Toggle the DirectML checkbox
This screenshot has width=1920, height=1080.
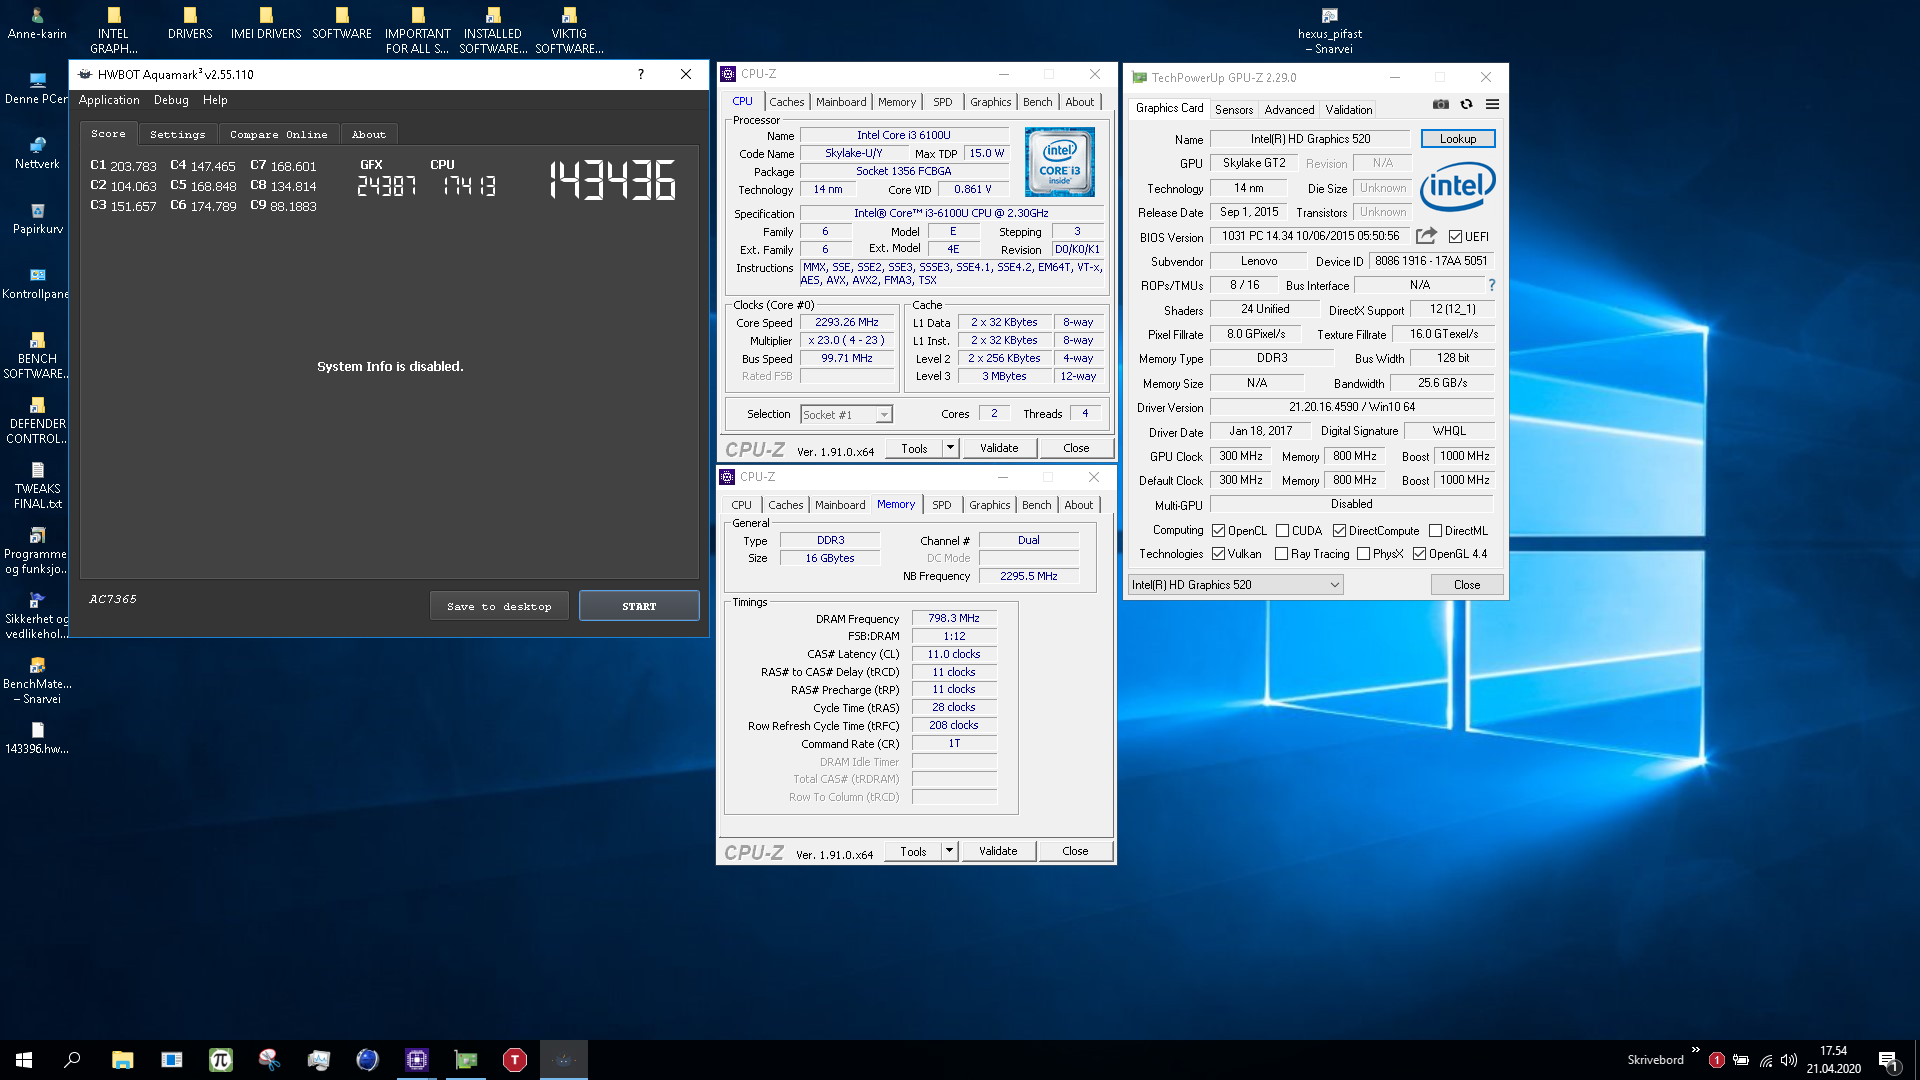coord(1435,531)
